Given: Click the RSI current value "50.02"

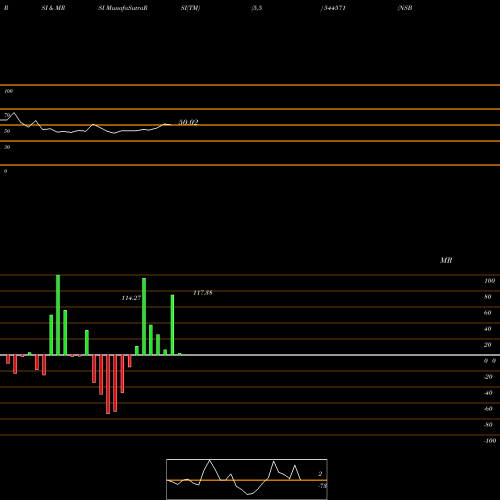Looking at the screenshot, I should [x=188, y=122].
